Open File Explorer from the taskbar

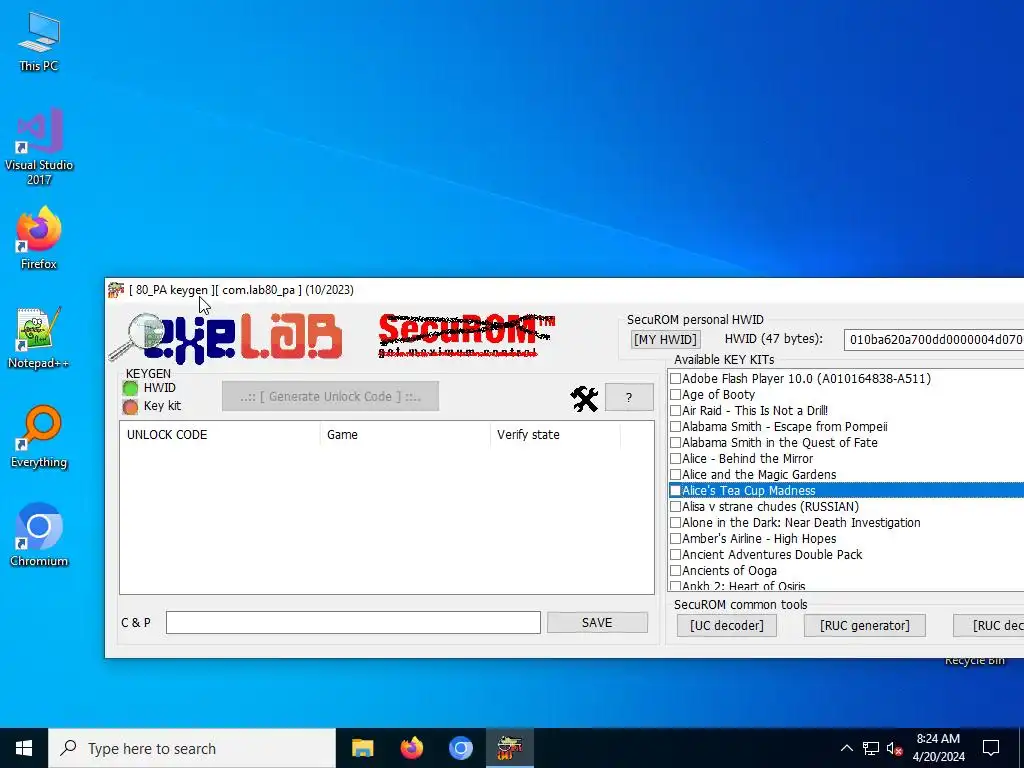click(x=362, y=748)
